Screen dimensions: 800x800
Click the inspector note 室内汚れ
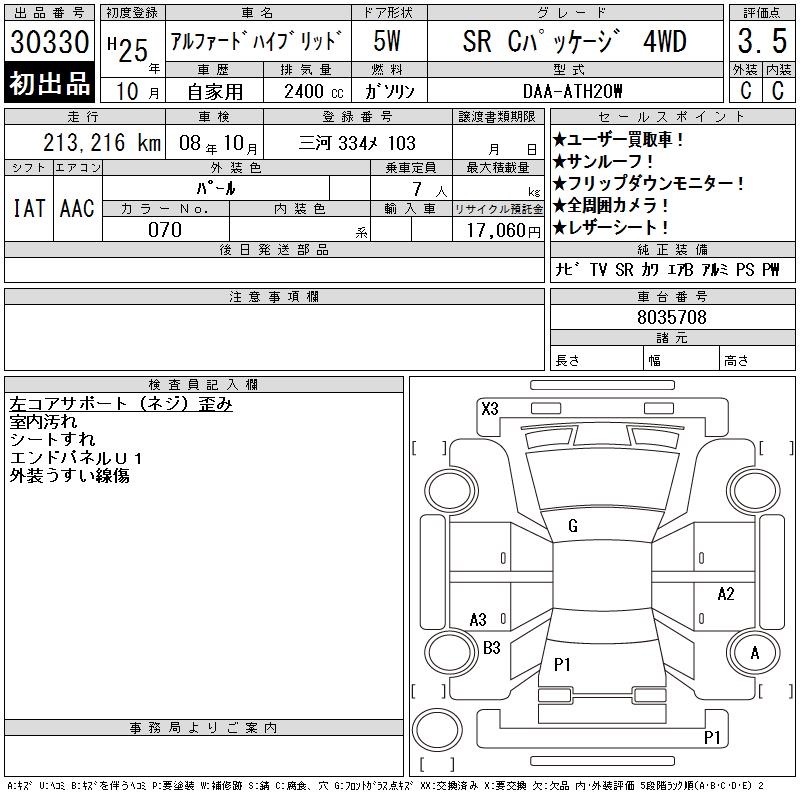point(43,421)
